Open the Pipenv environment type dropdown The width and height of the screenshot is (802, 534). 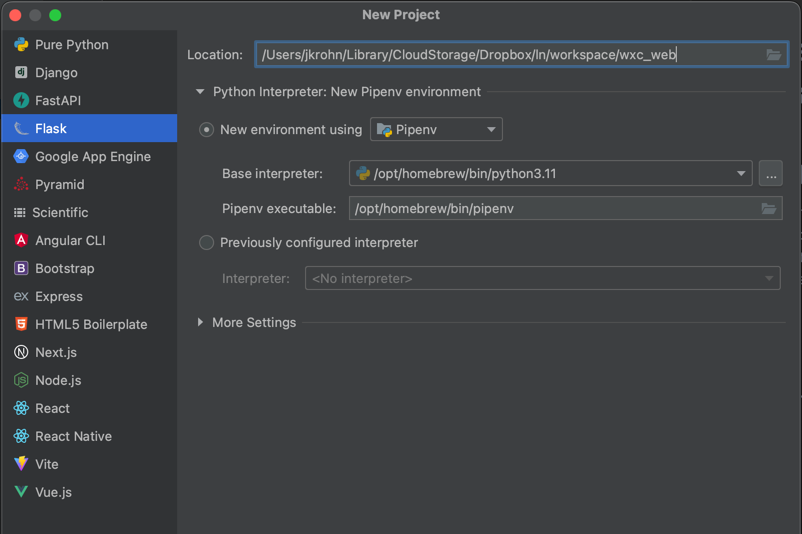[x=436, y=130]
